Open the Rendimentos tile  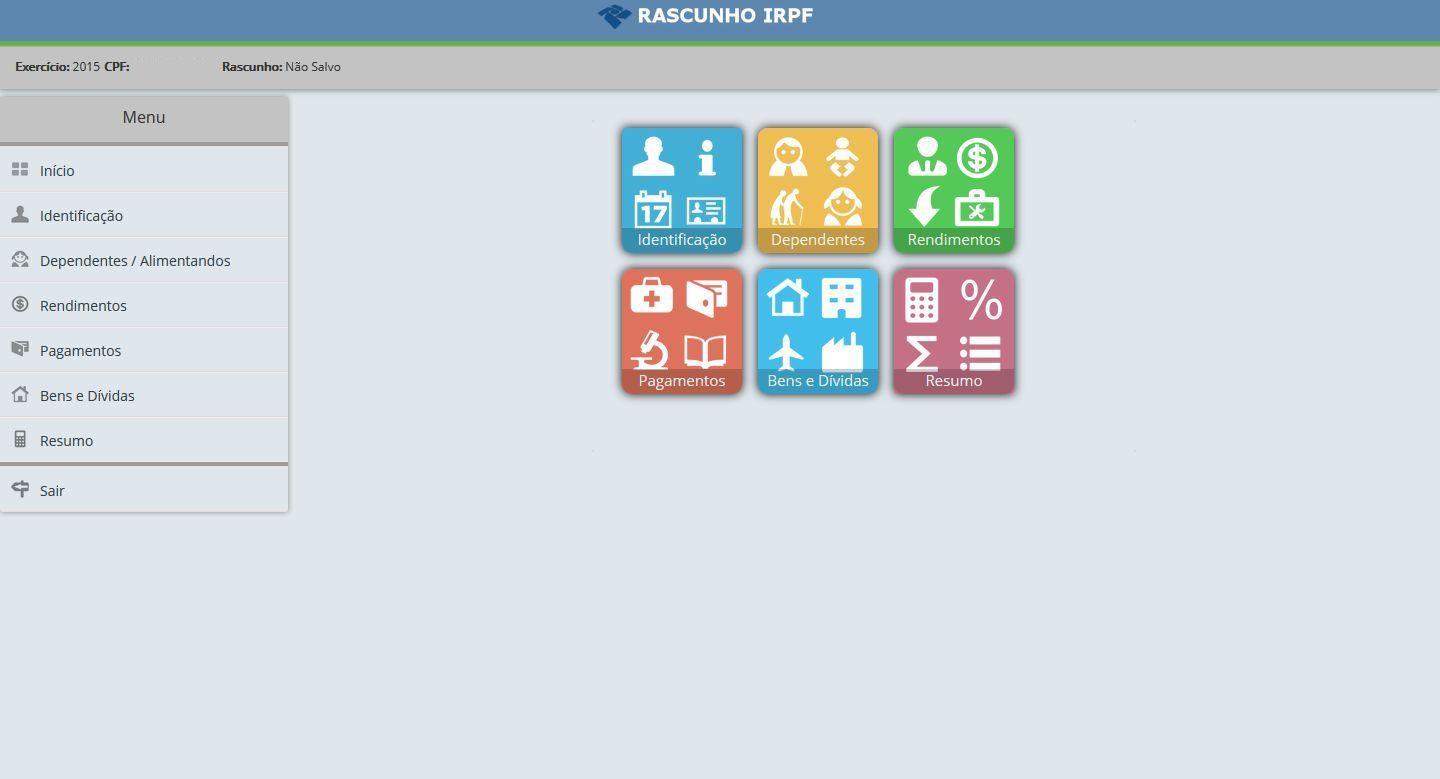[x=954, y=190]
